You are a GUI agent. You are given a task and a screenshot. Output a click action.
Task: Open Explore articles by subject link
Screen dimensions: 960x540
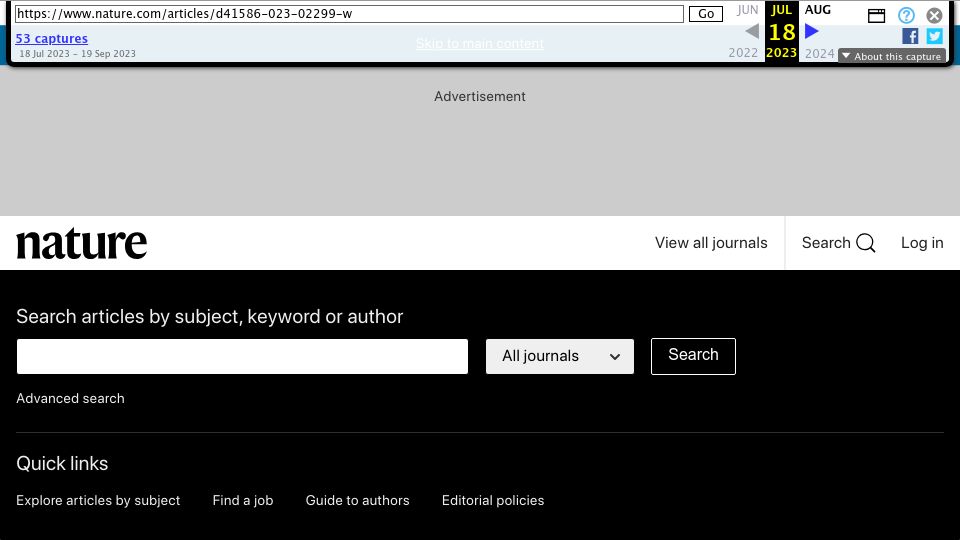click(98, 501)
